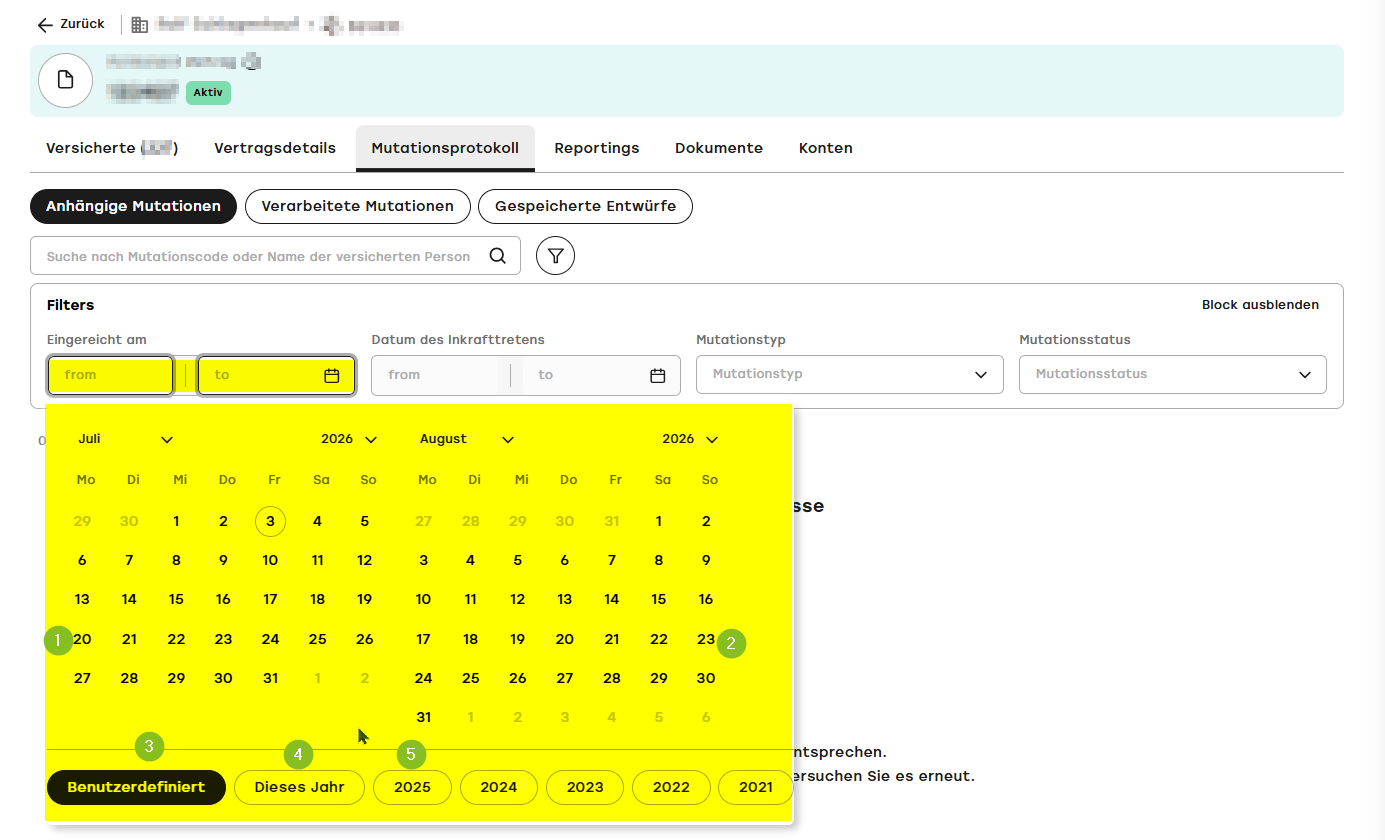Open the Juli month dropdown
The width and height of the screenshot is (1385, 840).
pyautogui.click(x=126, y=439)
